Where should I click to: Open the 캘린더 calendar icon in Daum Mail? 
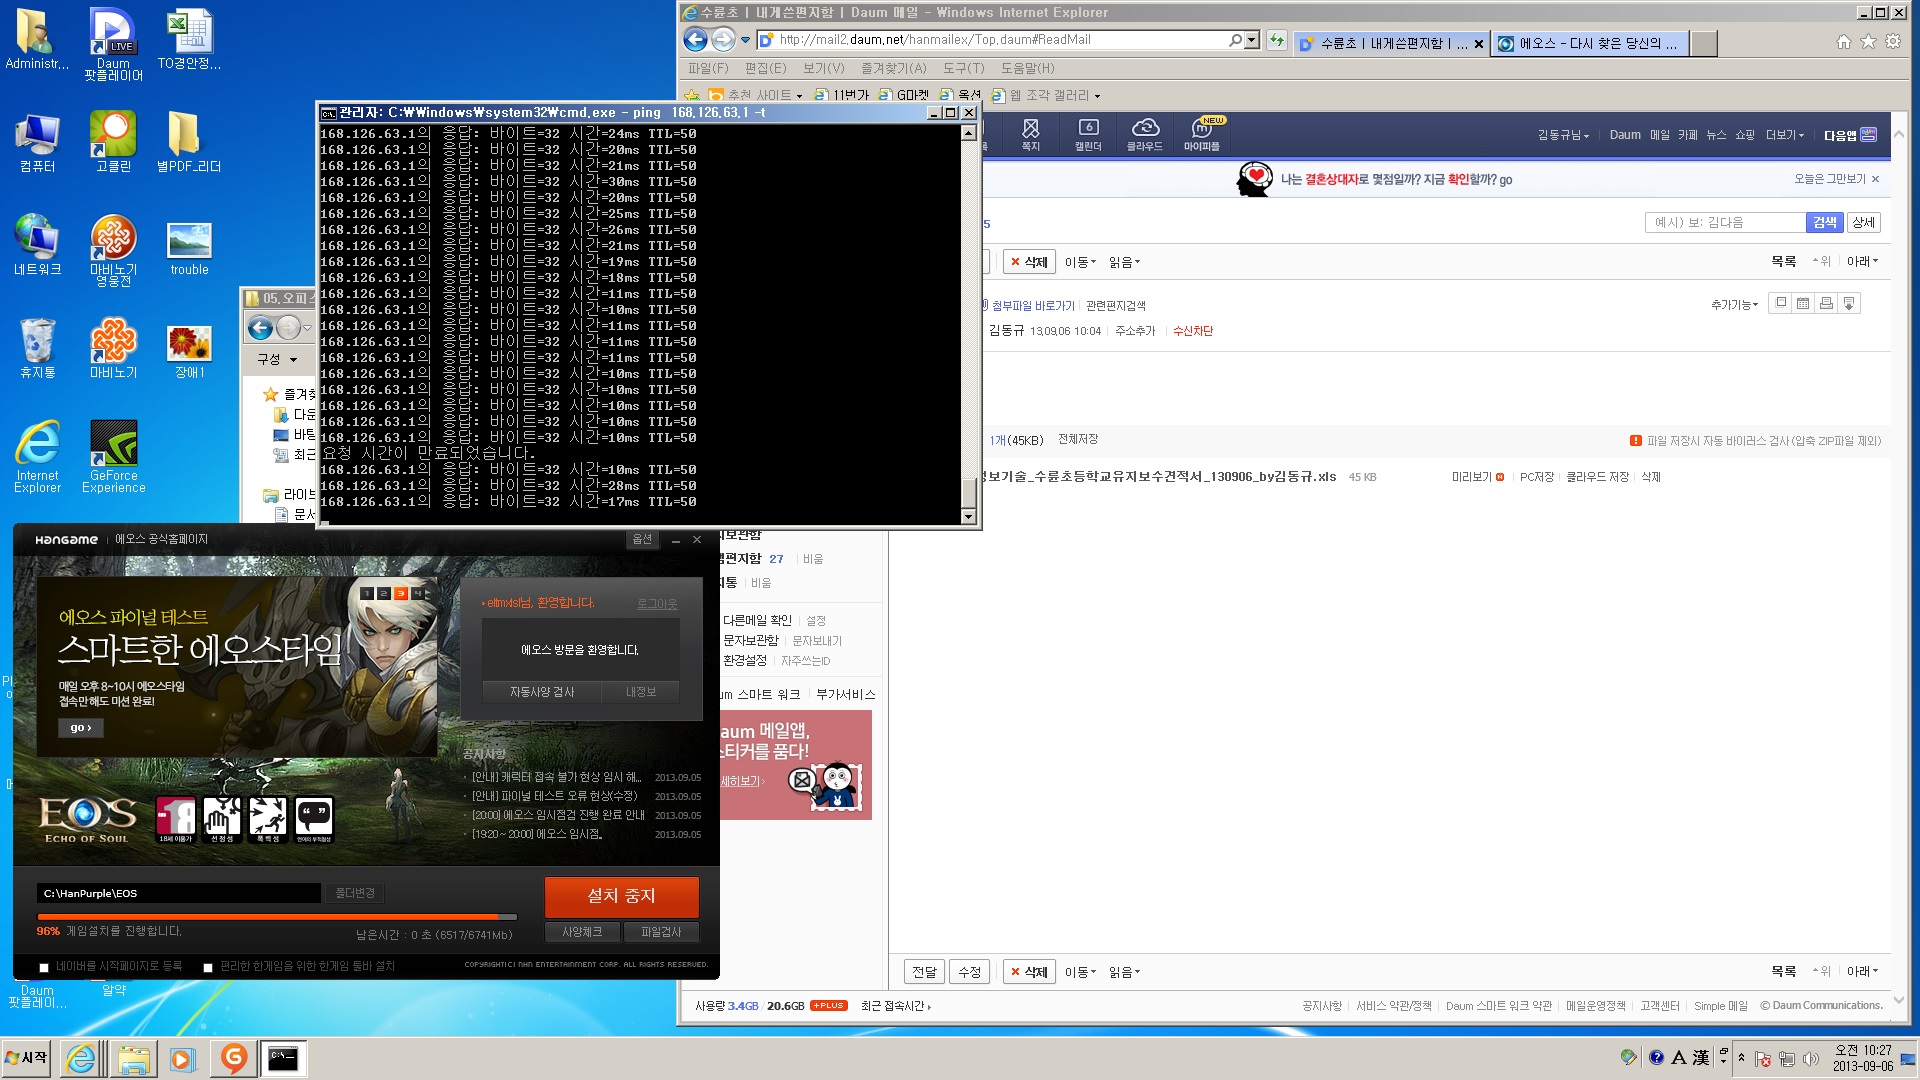click(x=1088, y=134)
